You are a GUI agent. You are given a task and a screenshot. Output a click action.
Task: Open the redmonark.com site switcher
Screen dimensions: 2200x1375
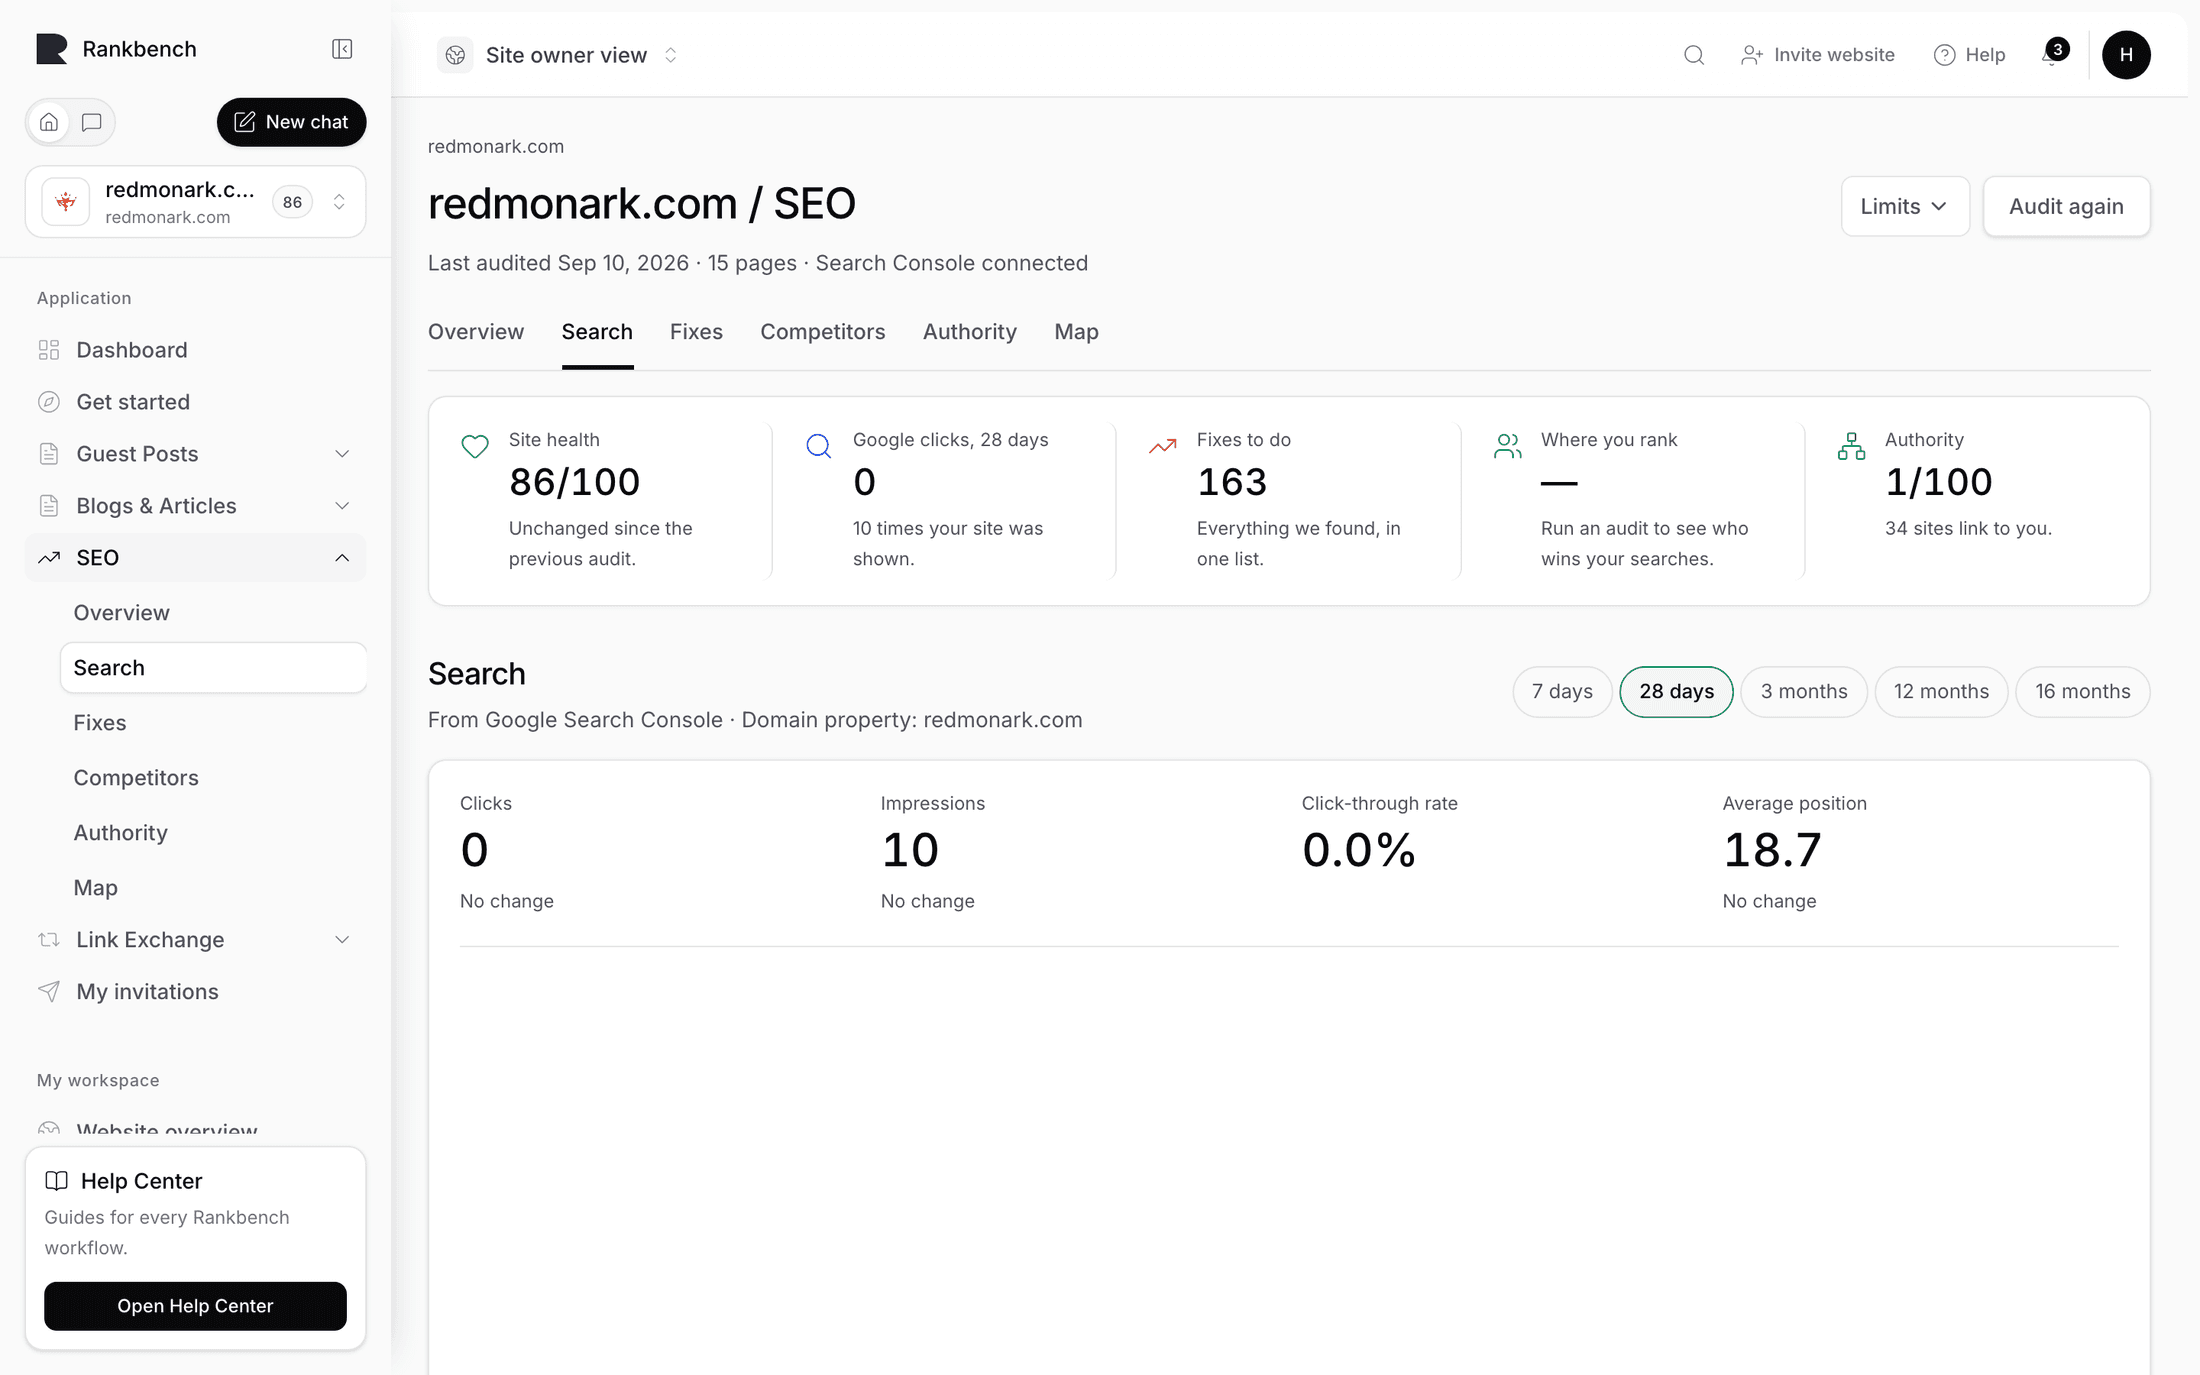[196, 202]
